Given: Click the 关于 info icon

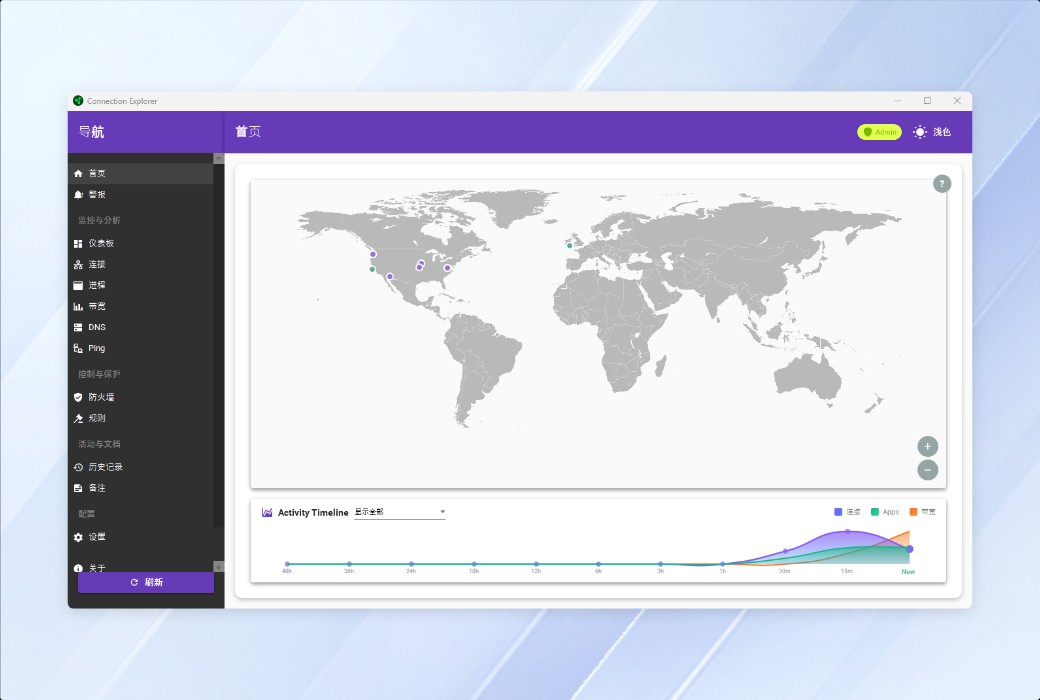Looking at the screenshot, I should pos(78,568).
